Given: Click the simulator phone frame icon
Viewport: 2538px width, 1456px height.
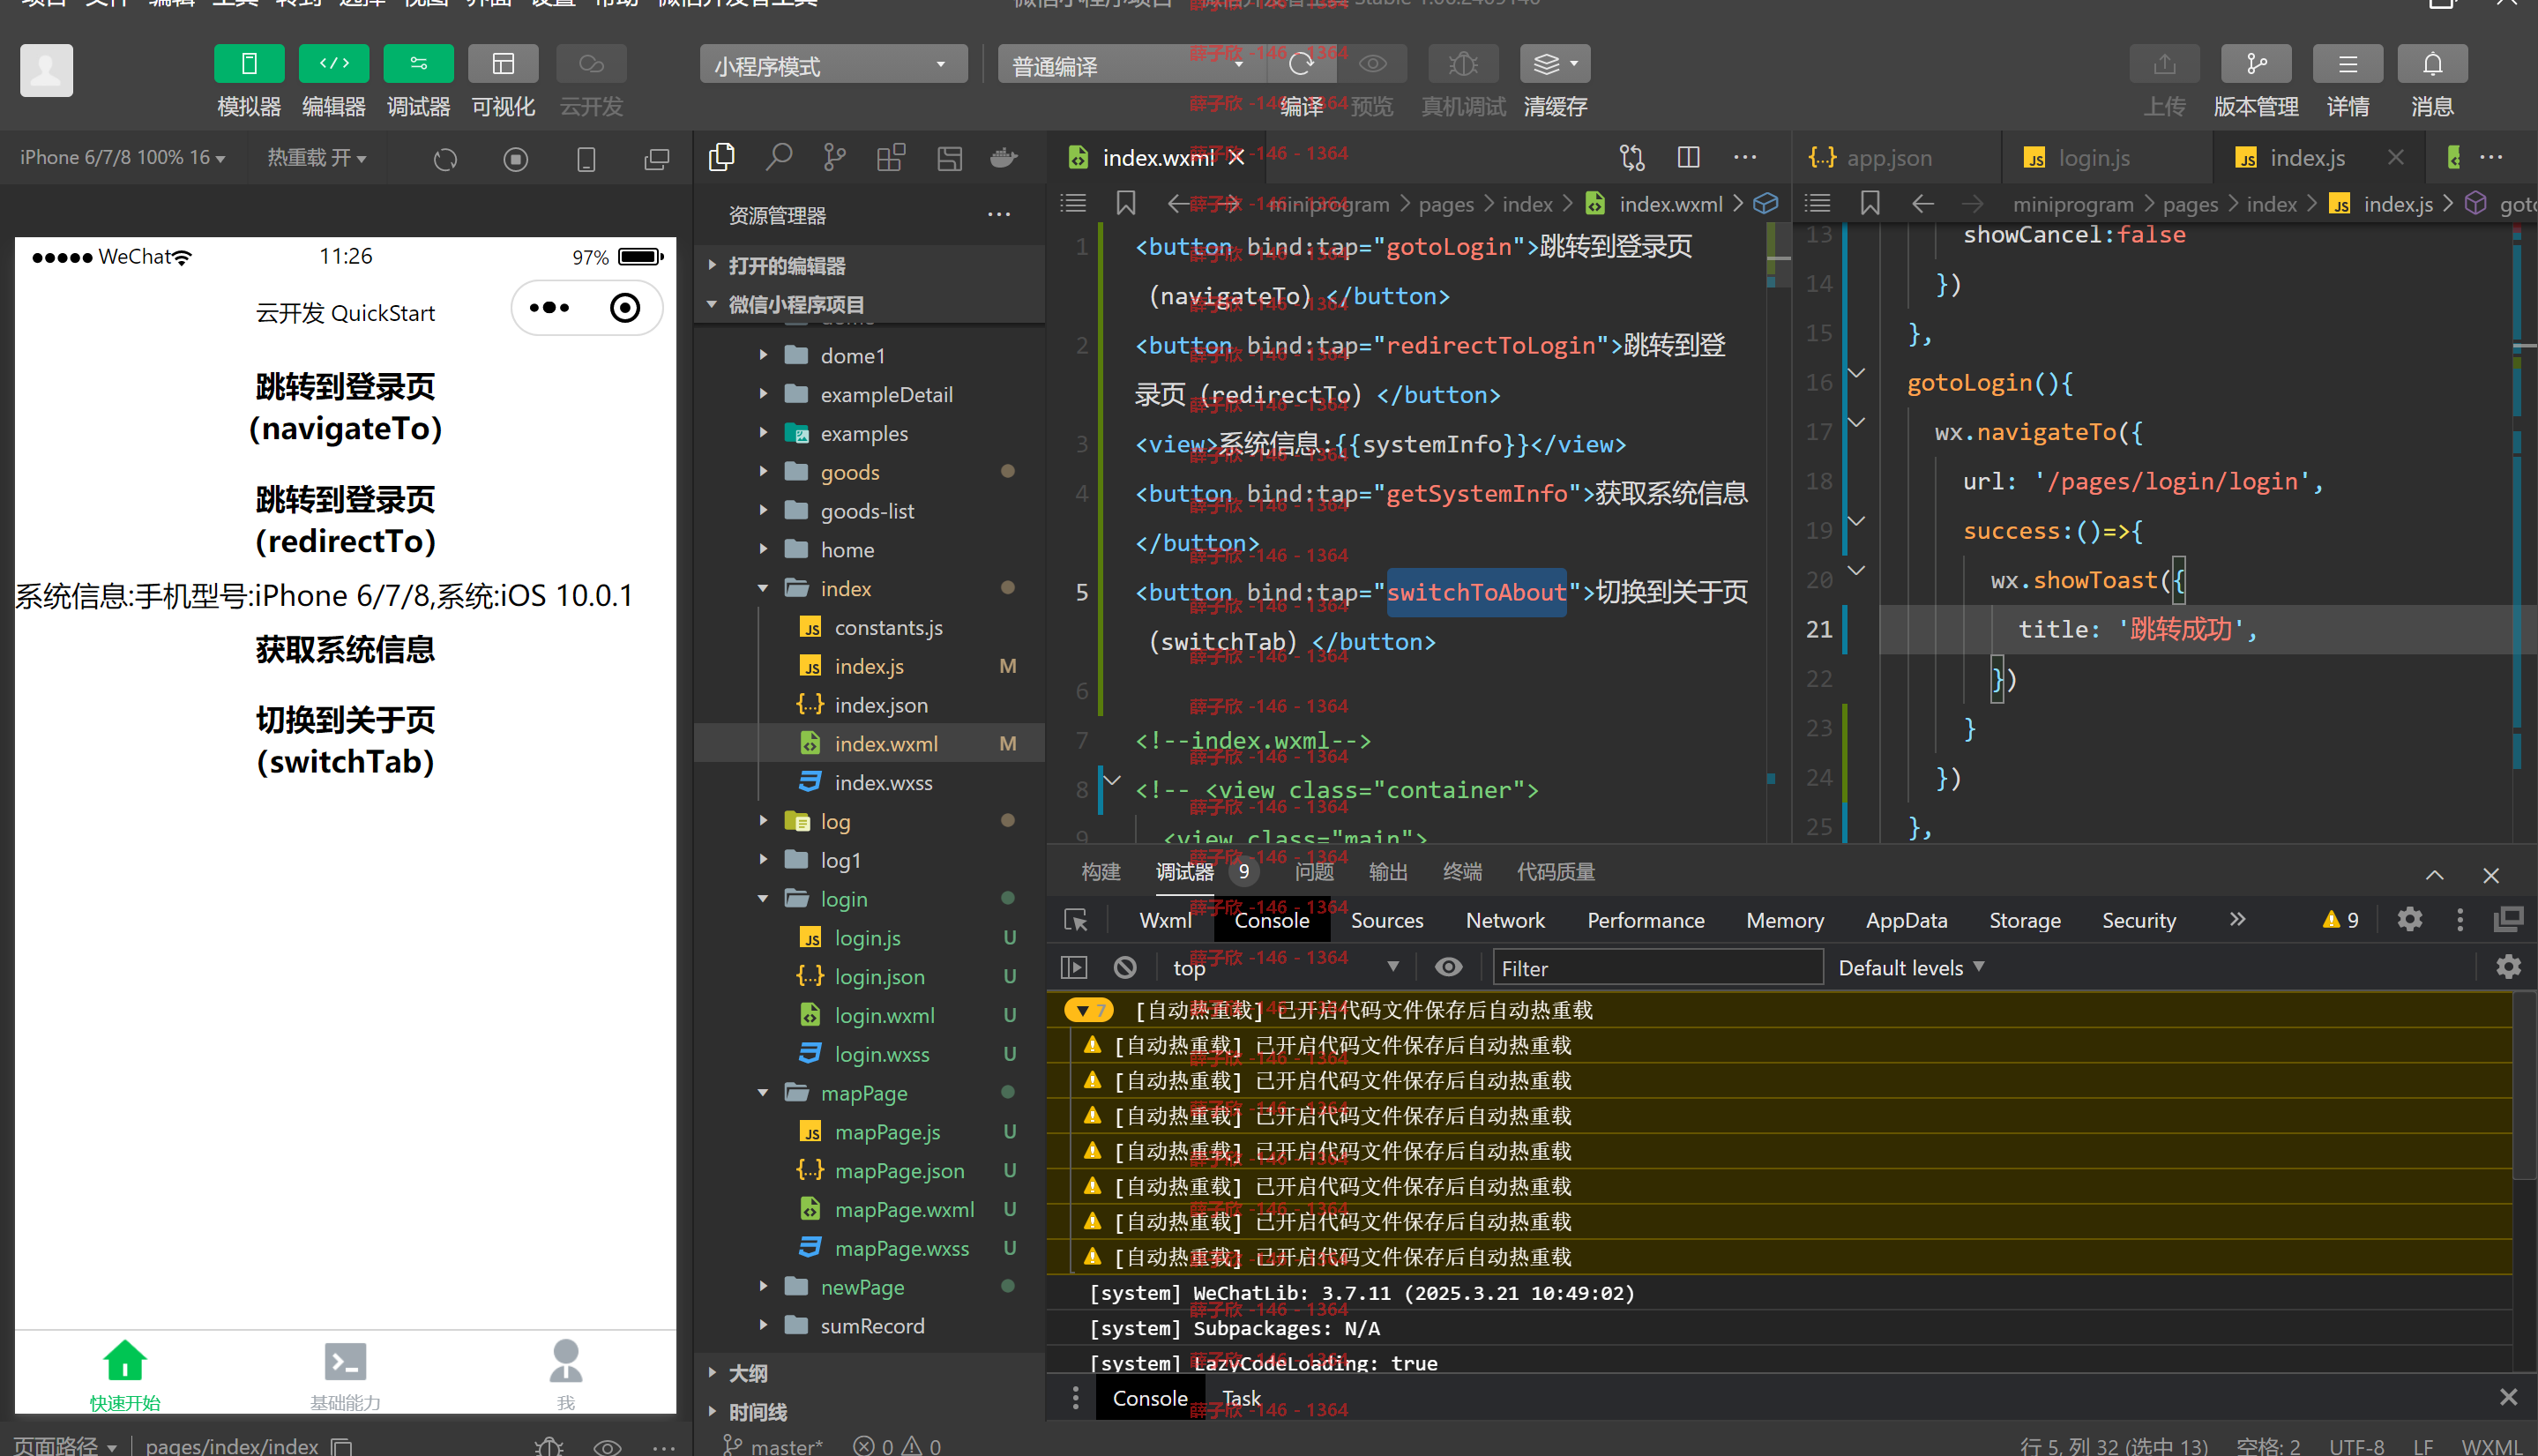Looking at the screenshot, I should coord(586,159).
